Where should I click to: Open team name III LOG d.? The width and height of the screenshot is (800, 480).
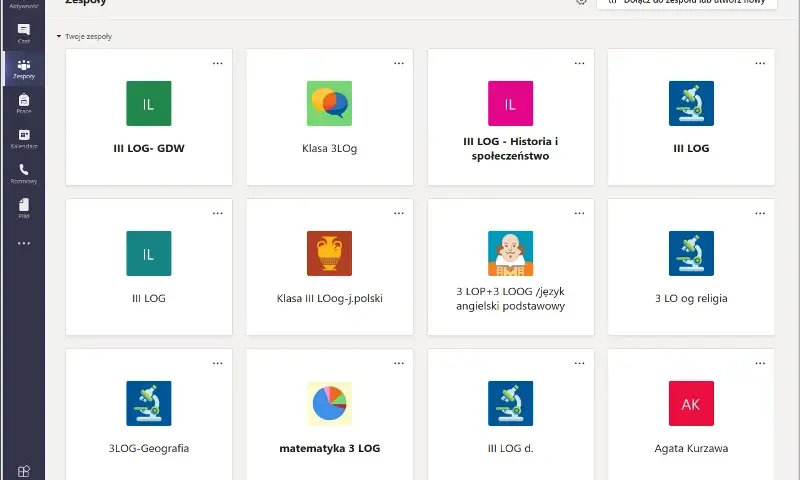[510, 448]
